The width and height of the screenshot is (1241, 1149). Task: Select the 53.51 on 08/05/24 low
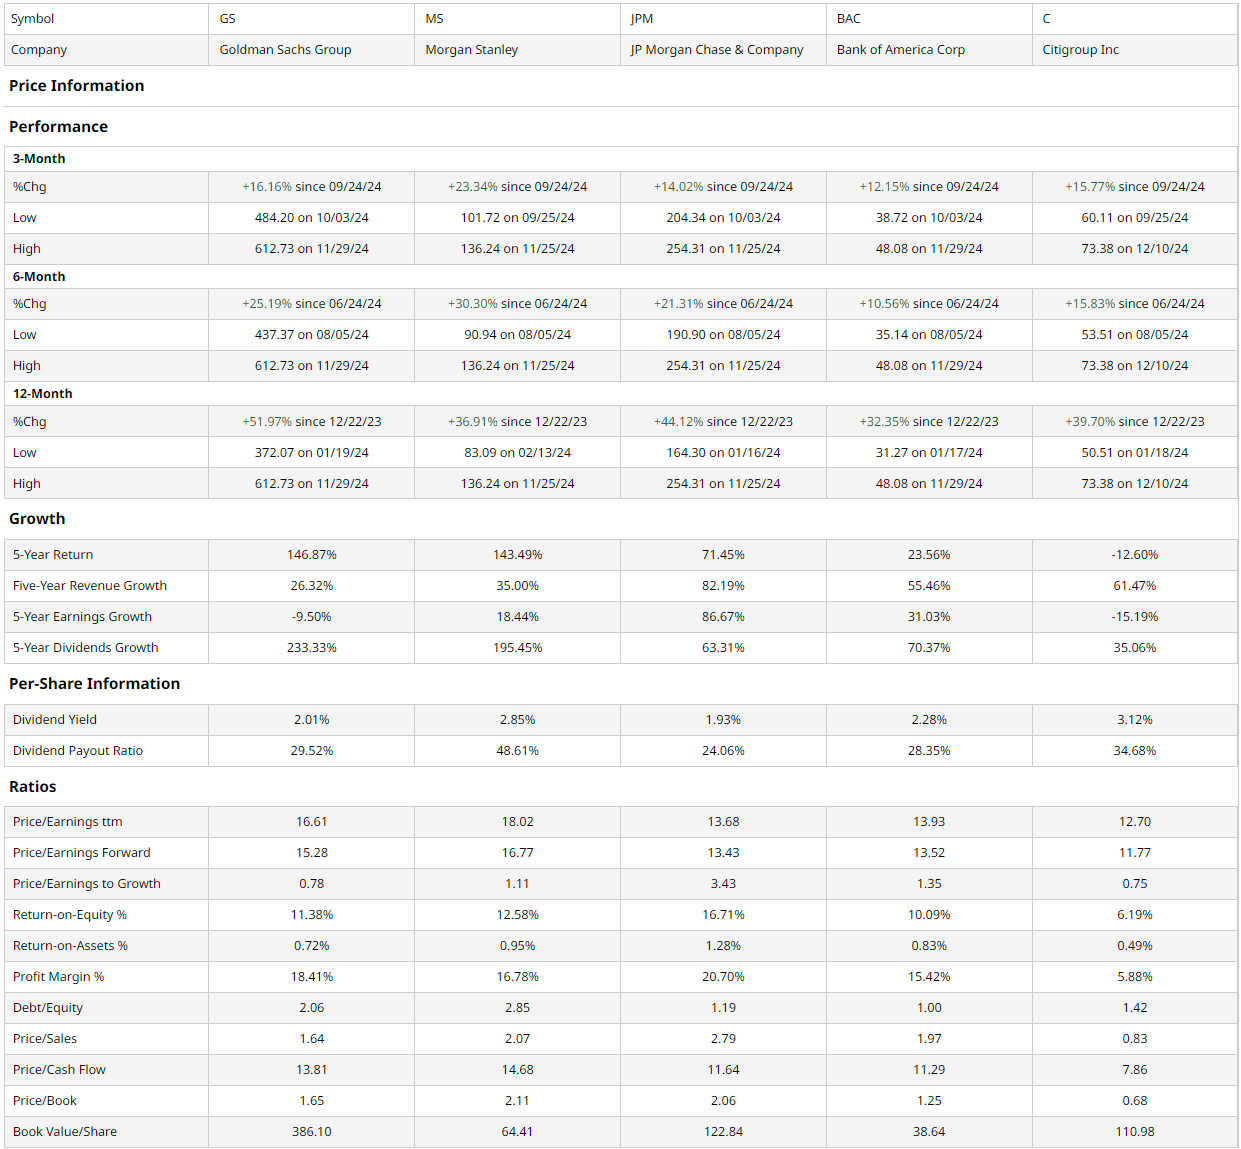tap(1135, 335)
